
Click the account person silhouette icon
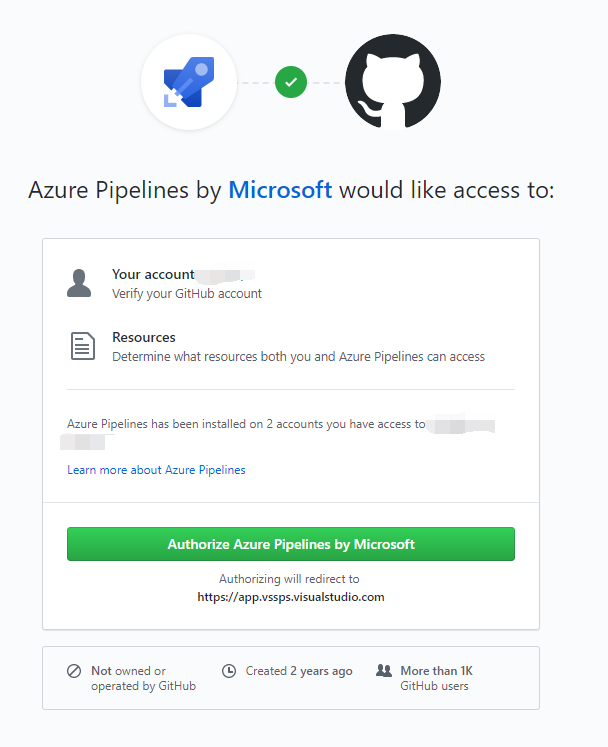[x=80, y=283]
